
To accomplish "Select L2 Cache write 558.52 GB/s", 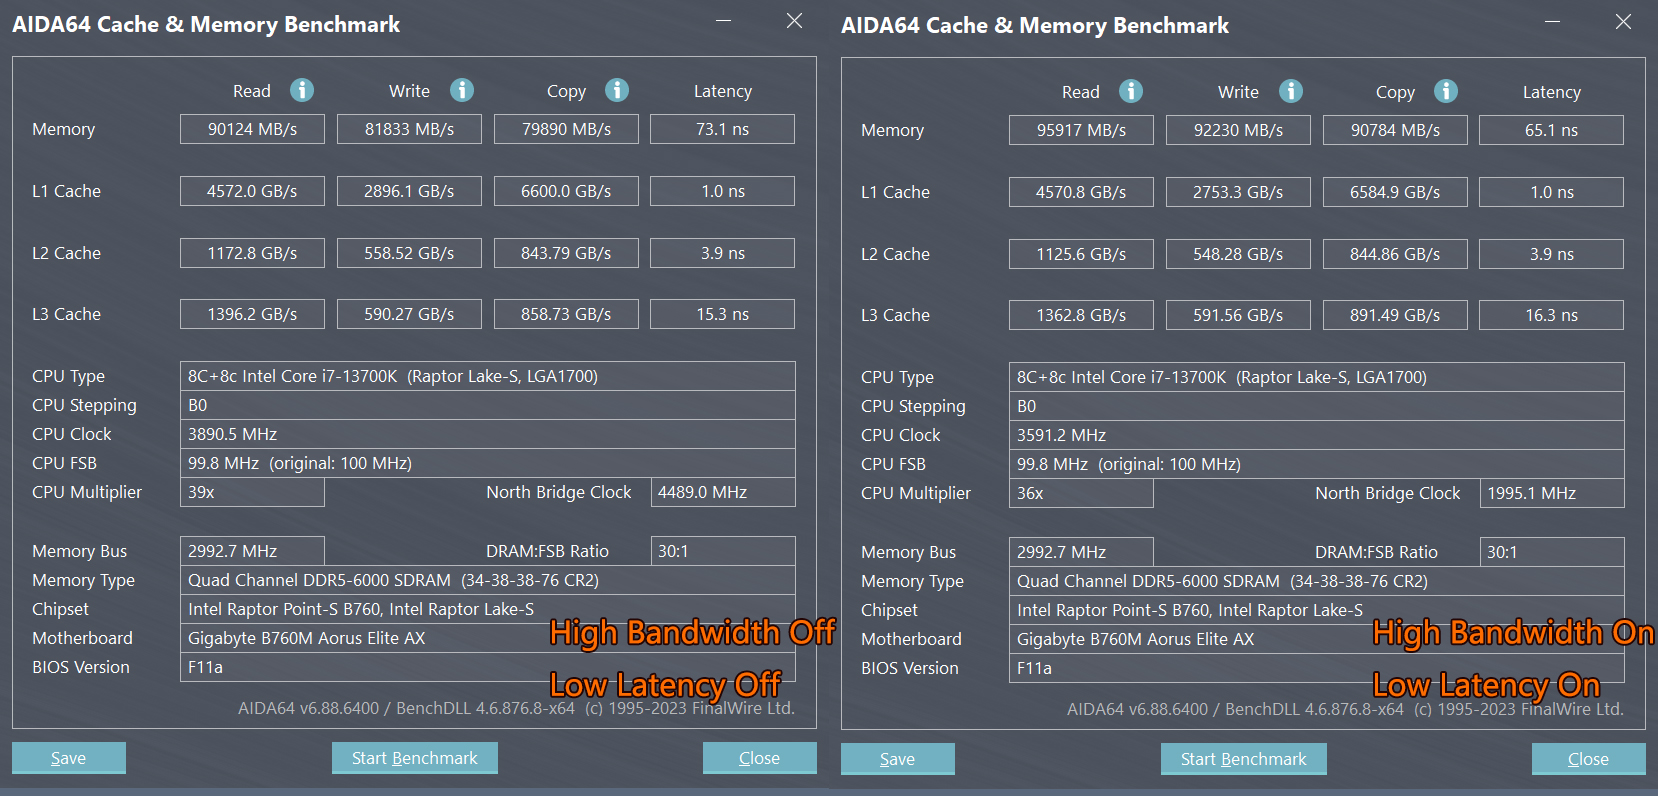I will coord(409,253).
